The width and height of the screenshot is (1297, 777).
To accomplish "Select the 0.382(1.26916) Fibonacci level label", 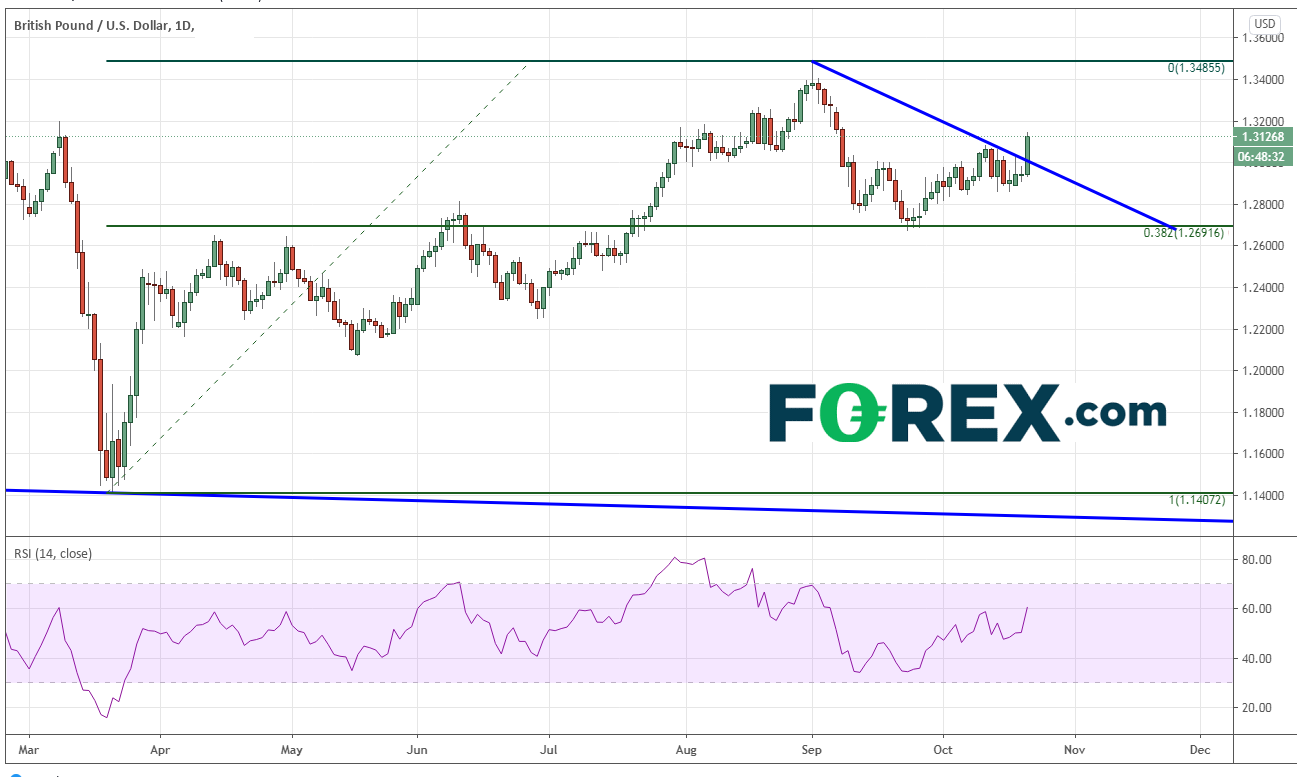I will tap(1187, 233).
